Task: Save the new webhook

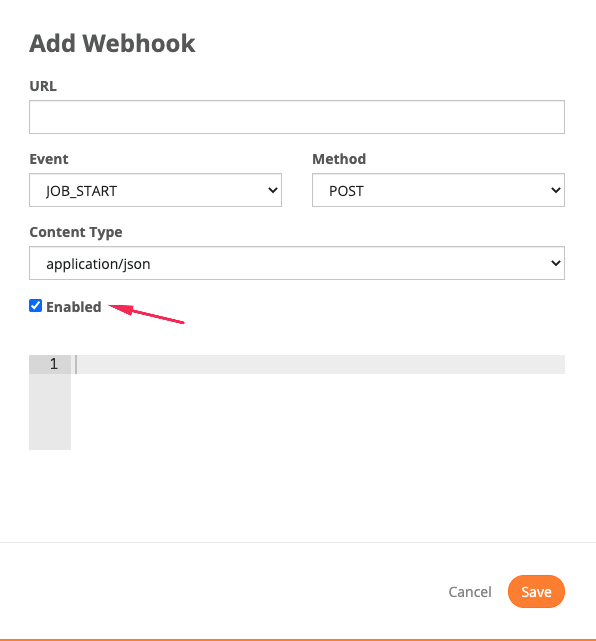Action: pyautogui.click(x=536, y=592)
